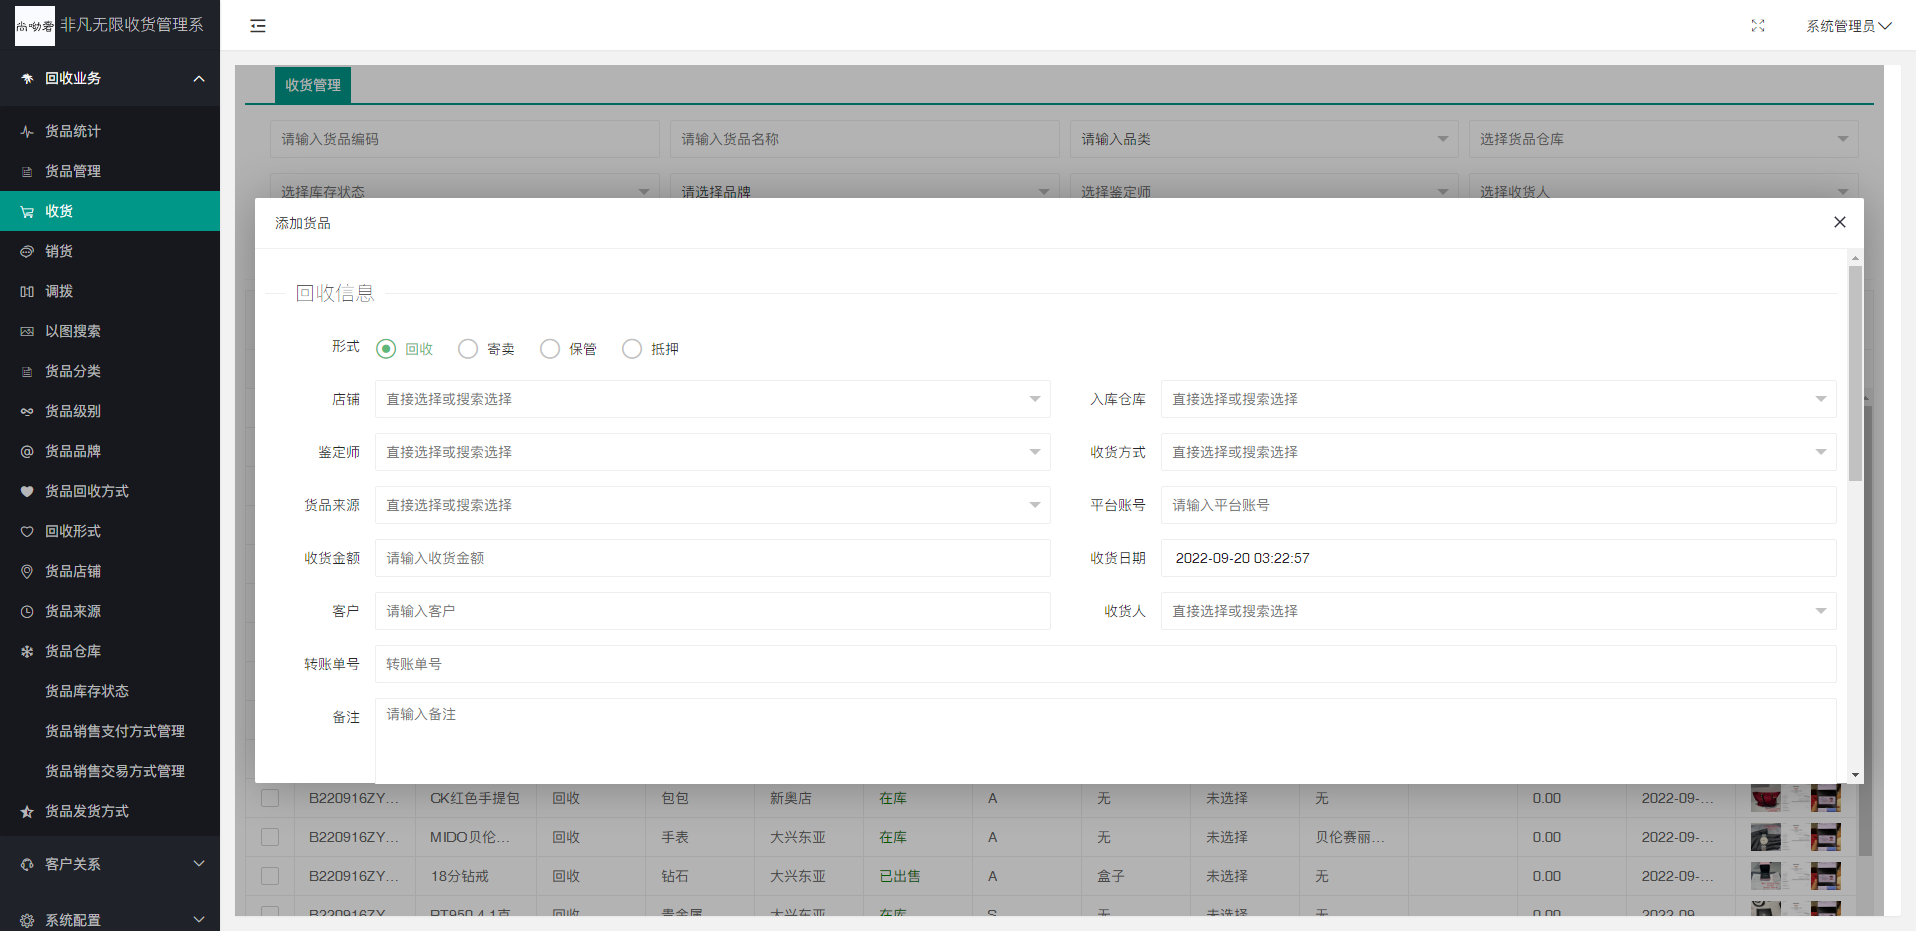Click the 货品品牌 icon in sidebar
The width and height of the screenshot is (1916, 931).
[x=27, y=452]
